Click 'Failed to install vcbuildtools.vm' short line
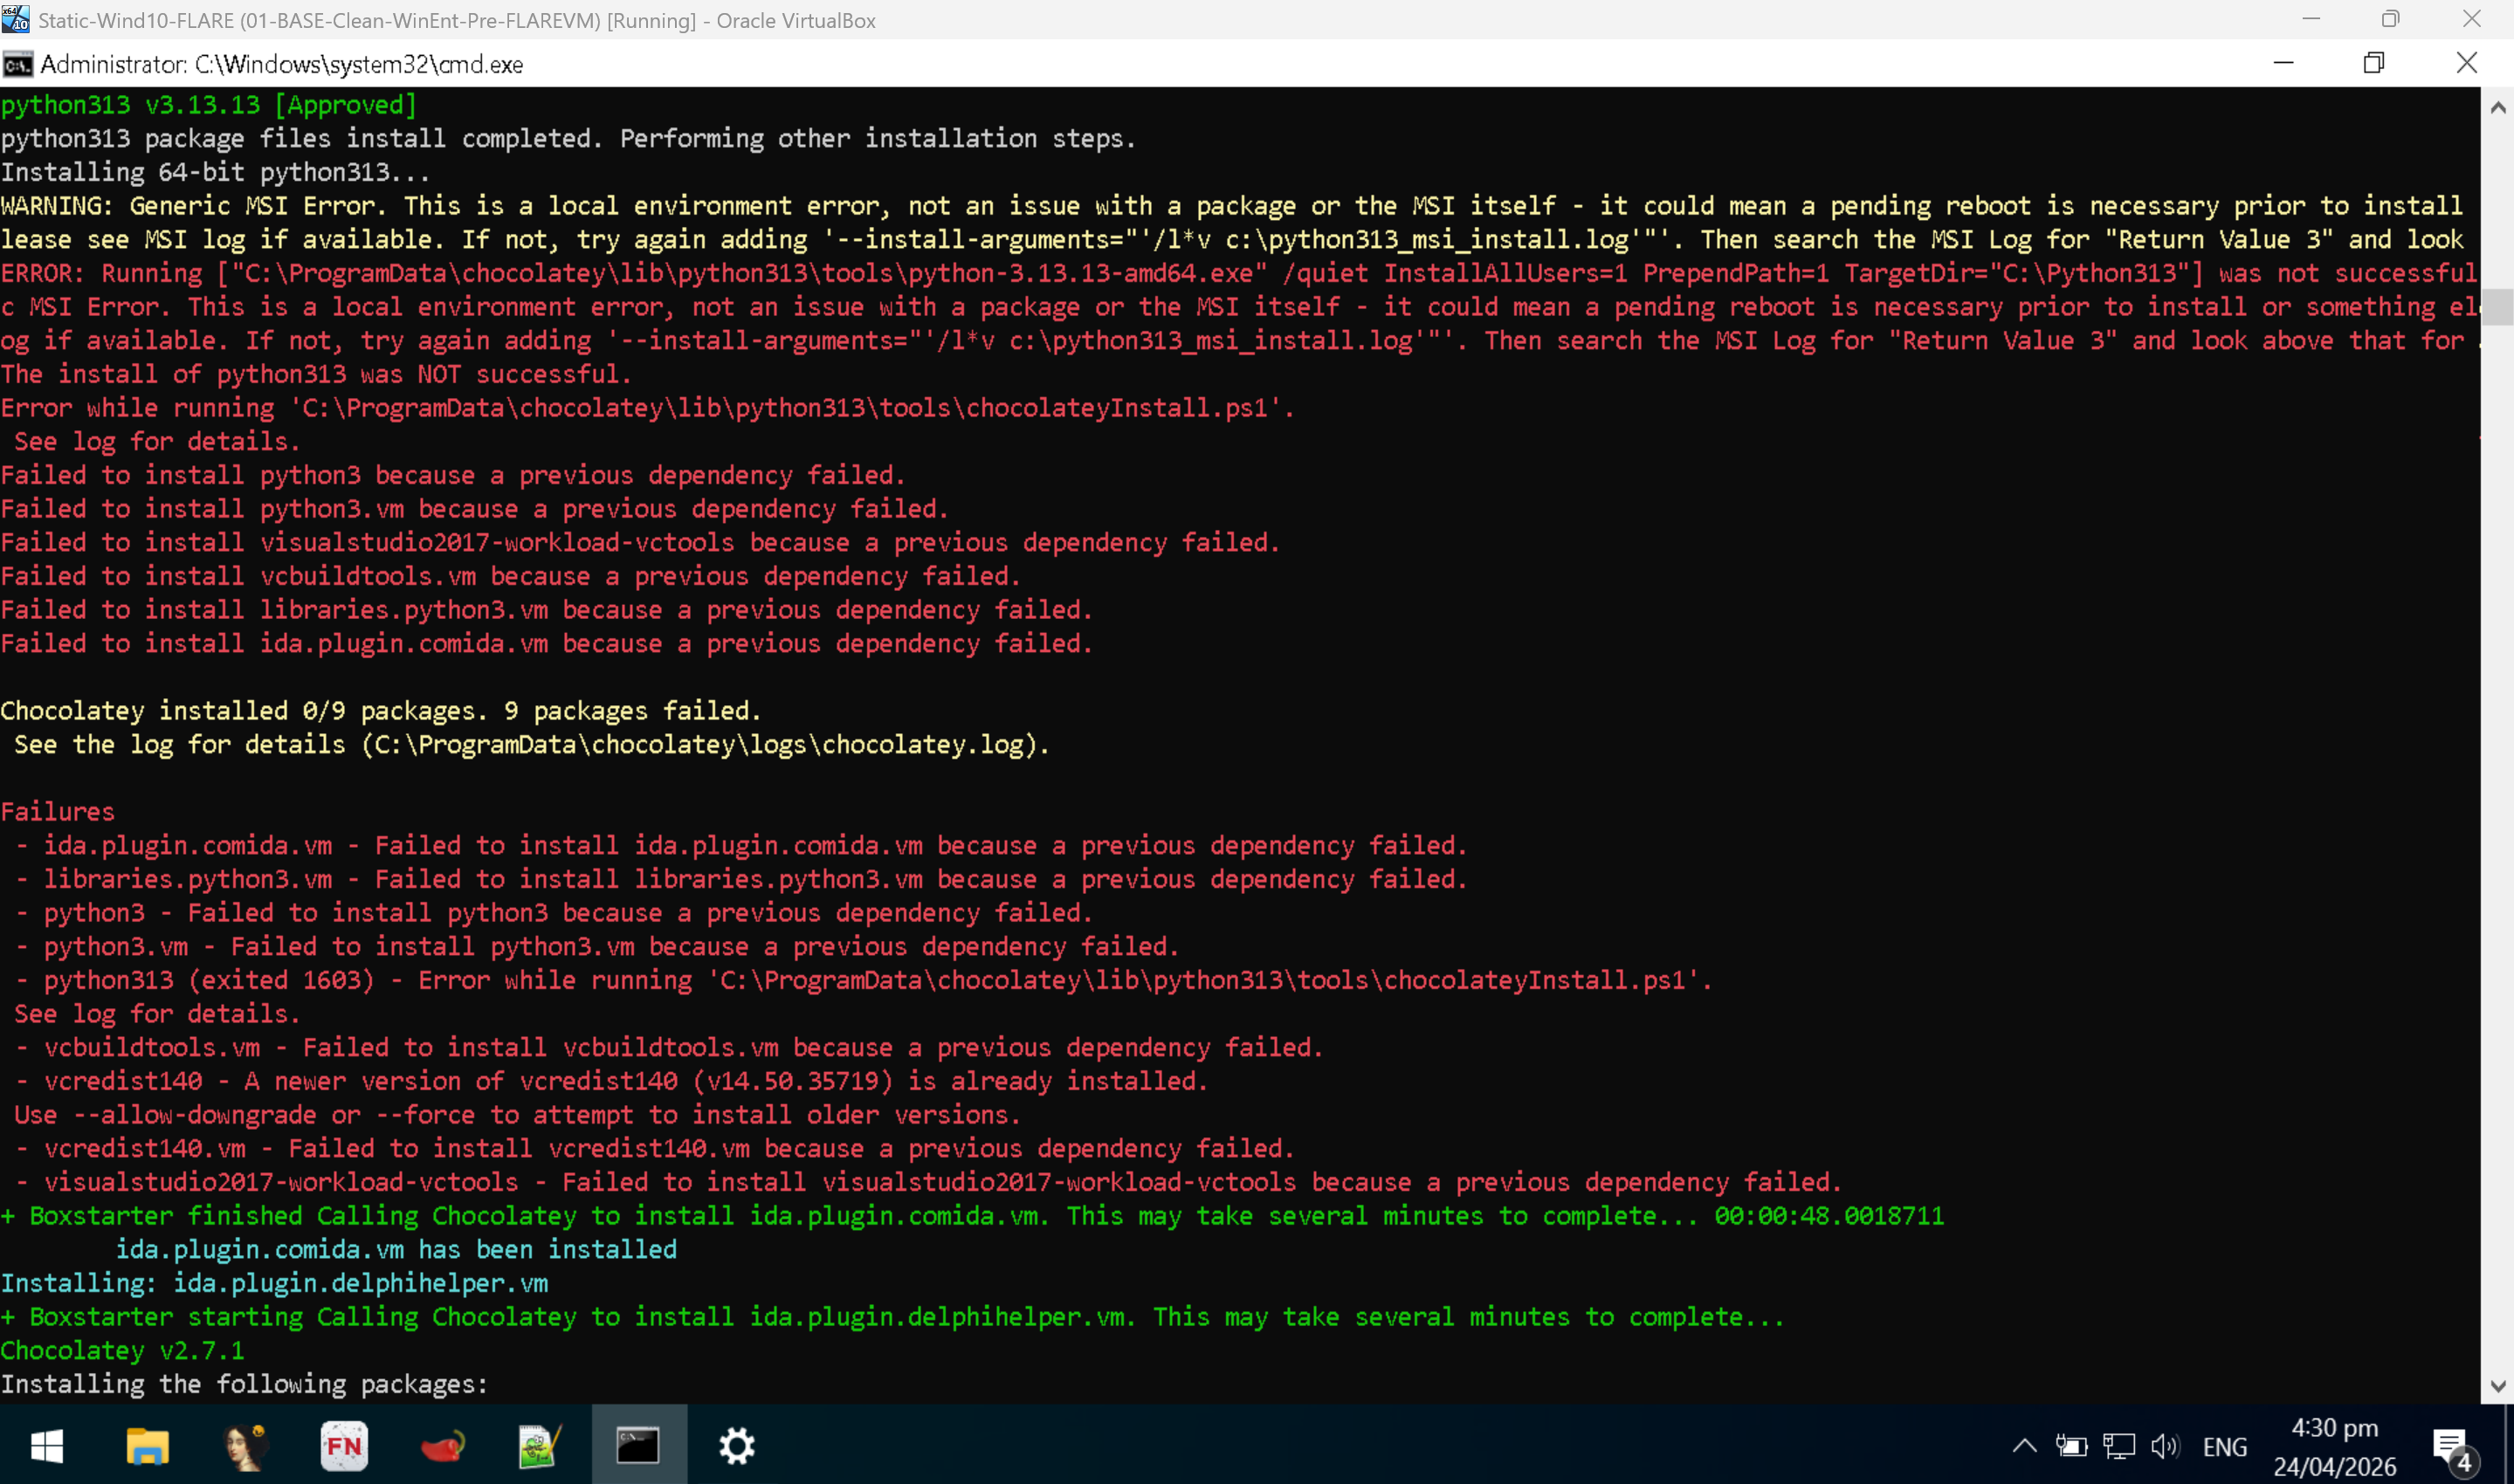 tap(510, 576)
